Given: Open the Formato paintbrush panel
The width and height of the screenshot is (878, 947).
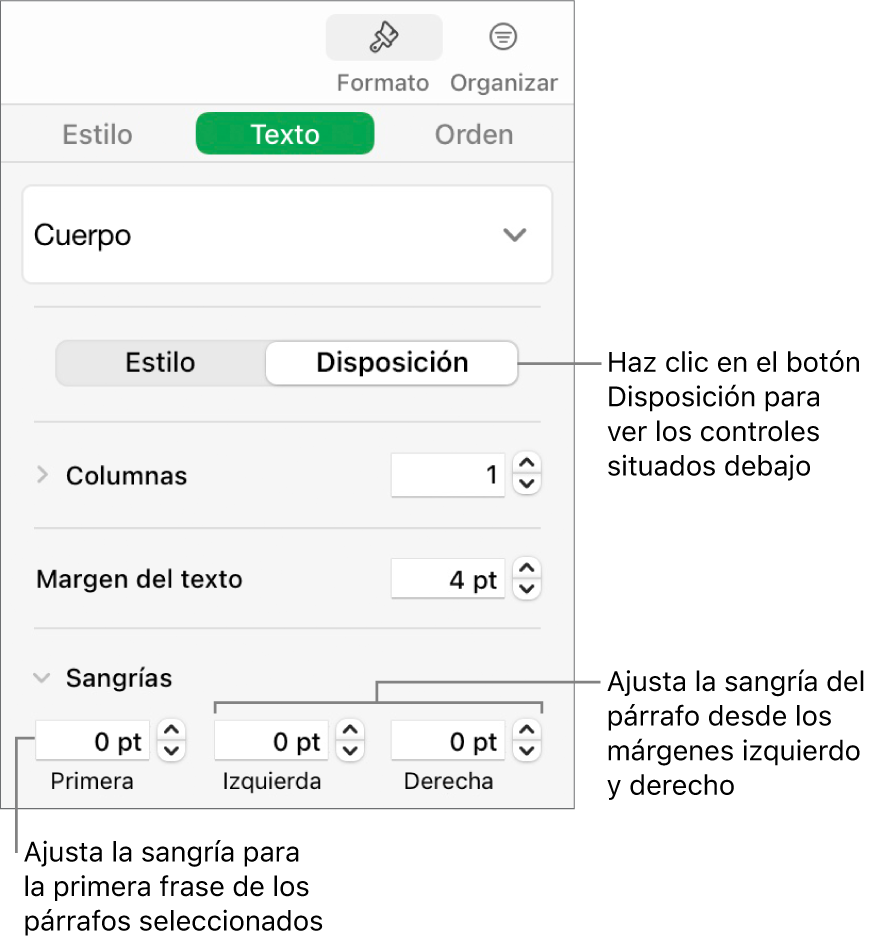Looking at the screenshot, I should [383, 40].
